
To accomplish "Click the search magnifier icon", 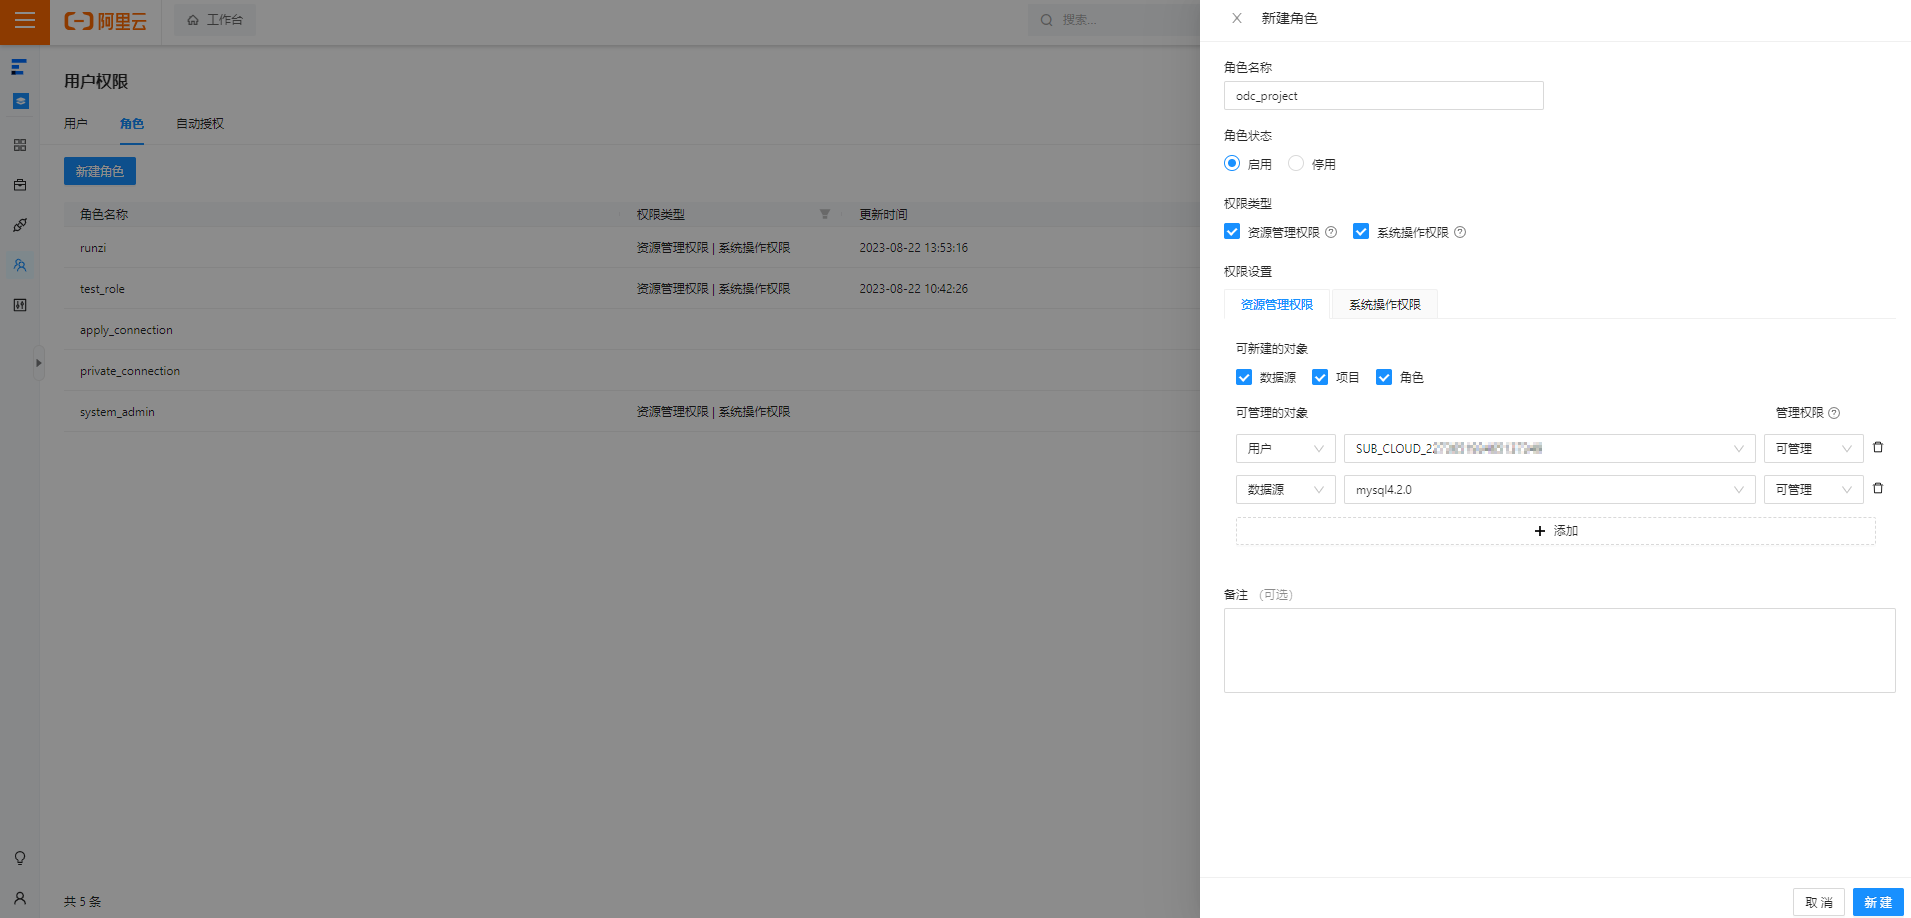I will (x=1046, y=20).
